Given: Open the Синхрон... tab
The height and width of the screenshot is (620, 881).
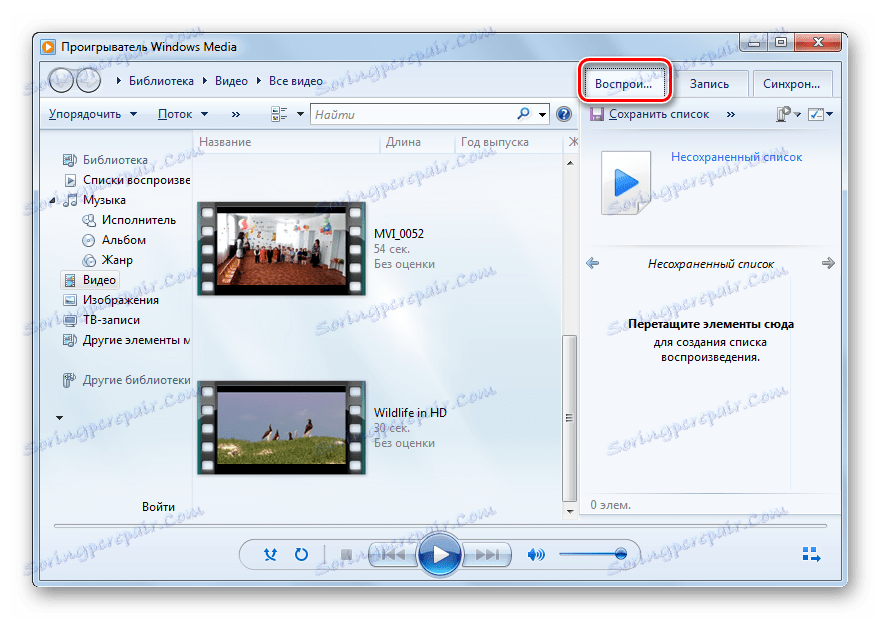Looking at the screenshot, I should click(792, 84).
